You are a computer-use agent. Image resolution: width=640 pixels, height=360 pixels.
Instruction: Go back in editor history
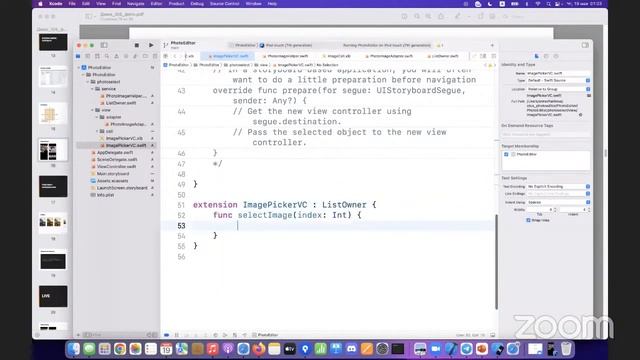click(175, 56)
